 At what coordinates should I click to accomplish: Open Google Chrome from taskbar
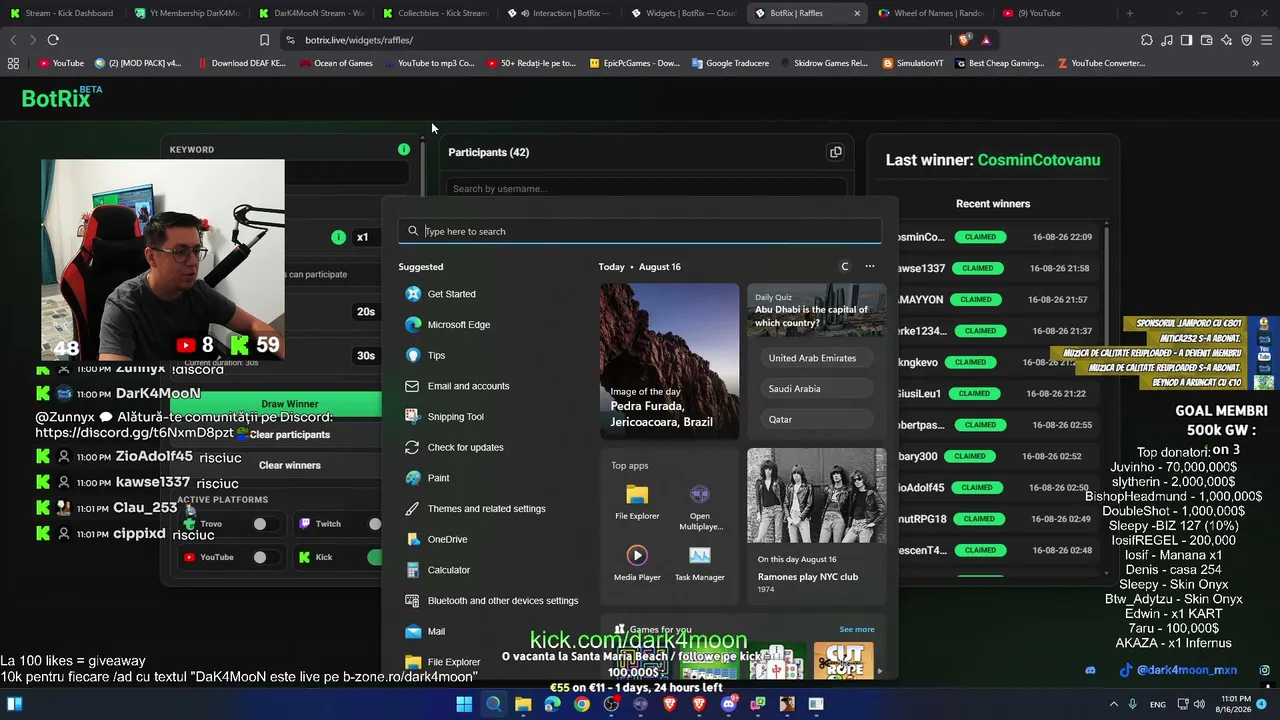click(582, 704)
